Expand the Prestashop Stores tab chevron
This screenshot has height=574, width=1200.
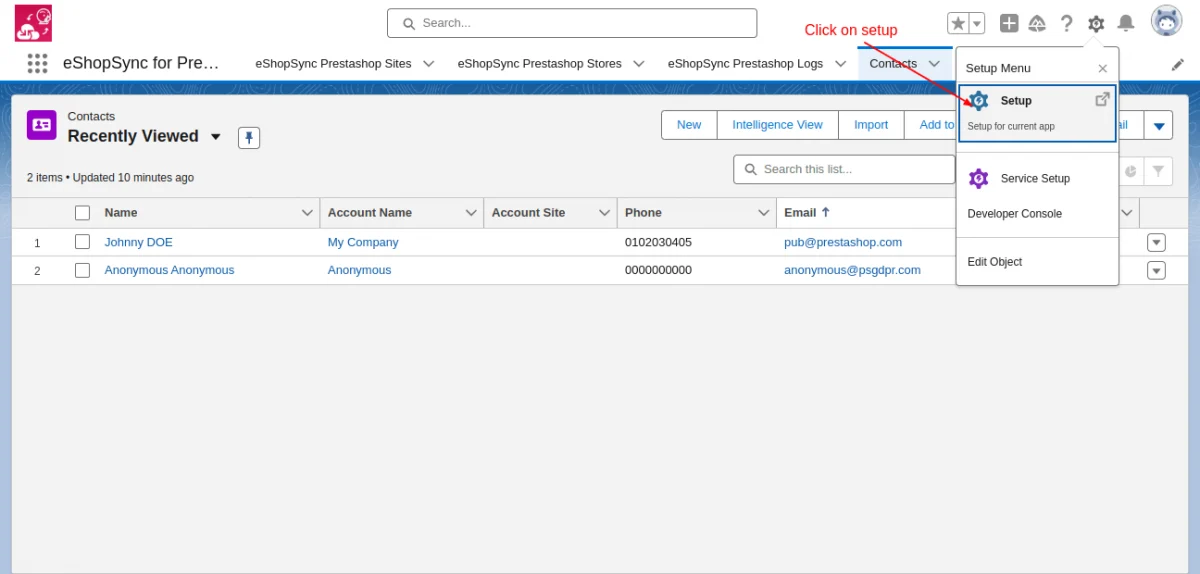pyautogui.click(x=639, y=63)
